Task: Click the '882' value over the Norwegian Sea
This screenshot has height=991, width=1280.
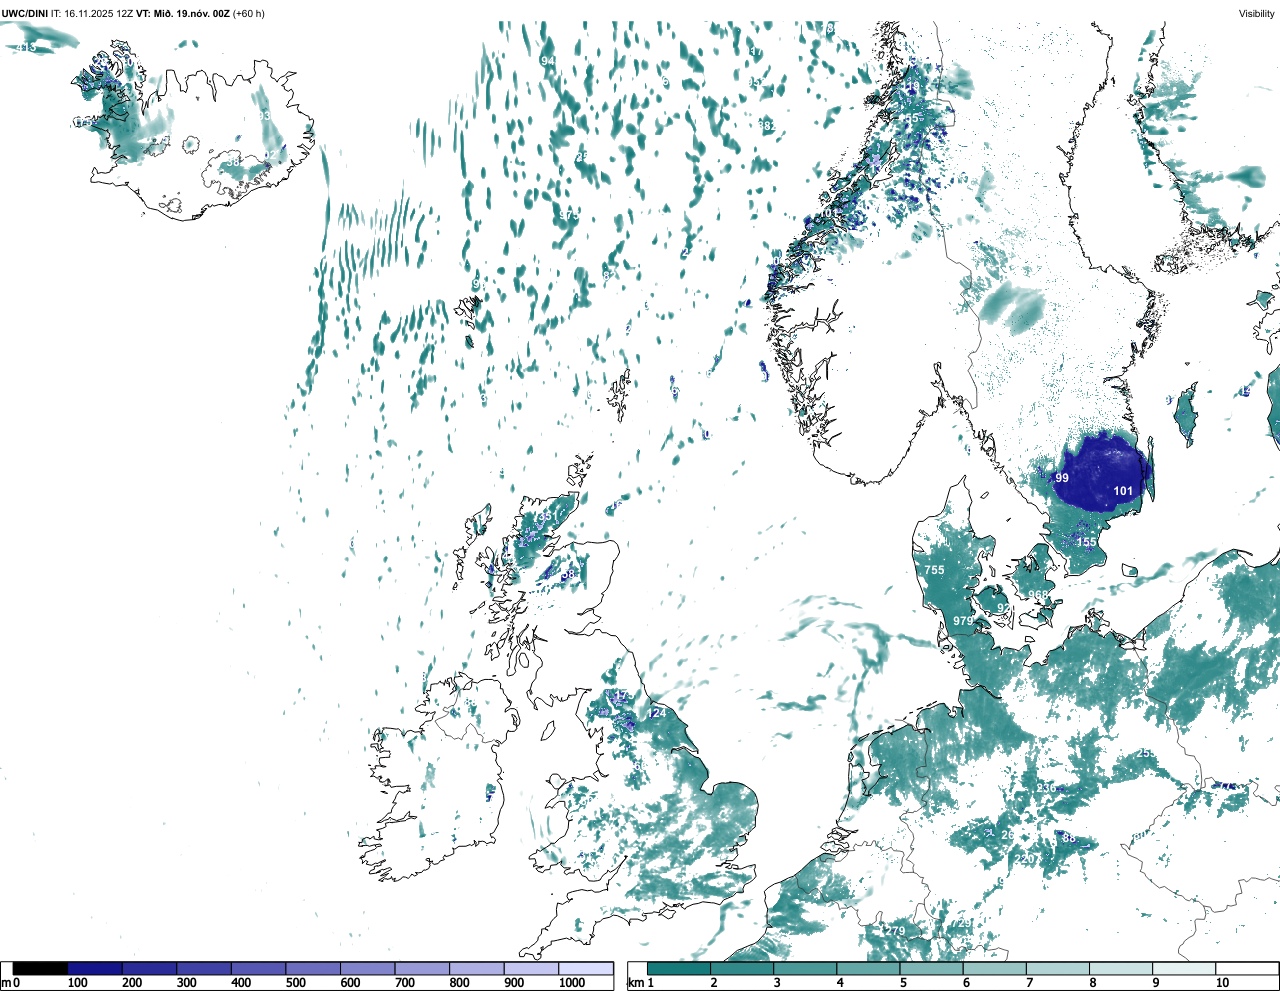Action: [x=767, y=126]
